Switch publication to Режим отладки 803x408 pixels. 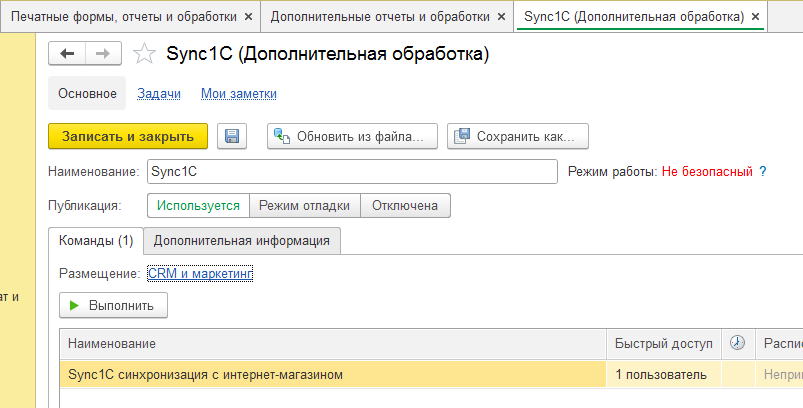pos(304,205)
